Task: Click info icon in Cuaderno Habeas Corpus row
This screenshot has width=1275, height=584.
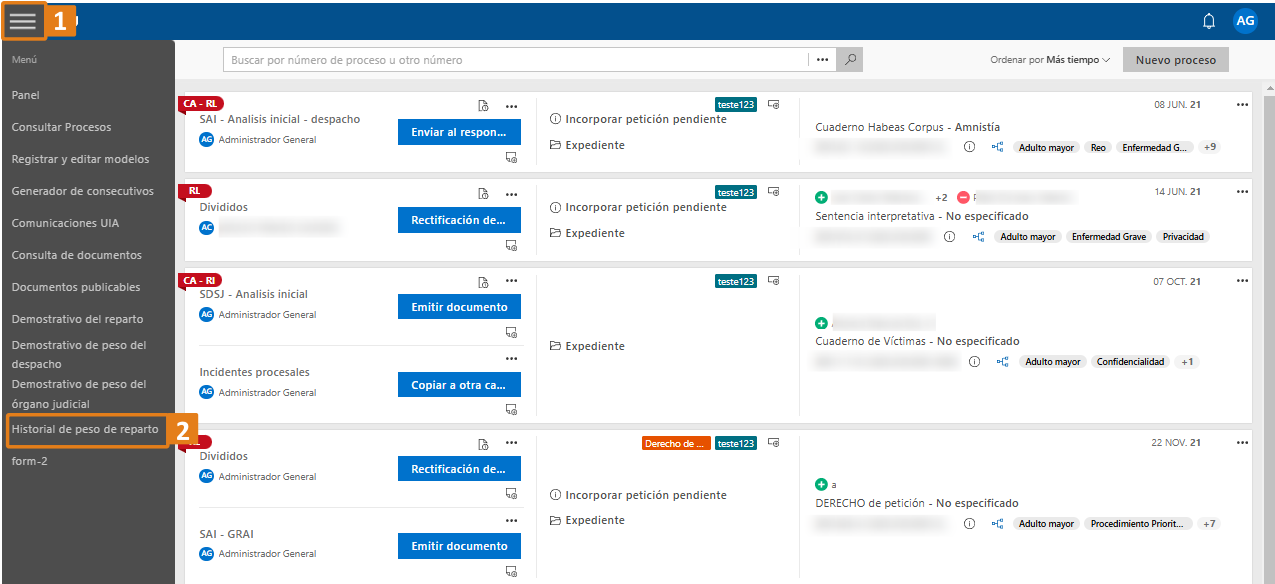Action: tap(969, 147)
